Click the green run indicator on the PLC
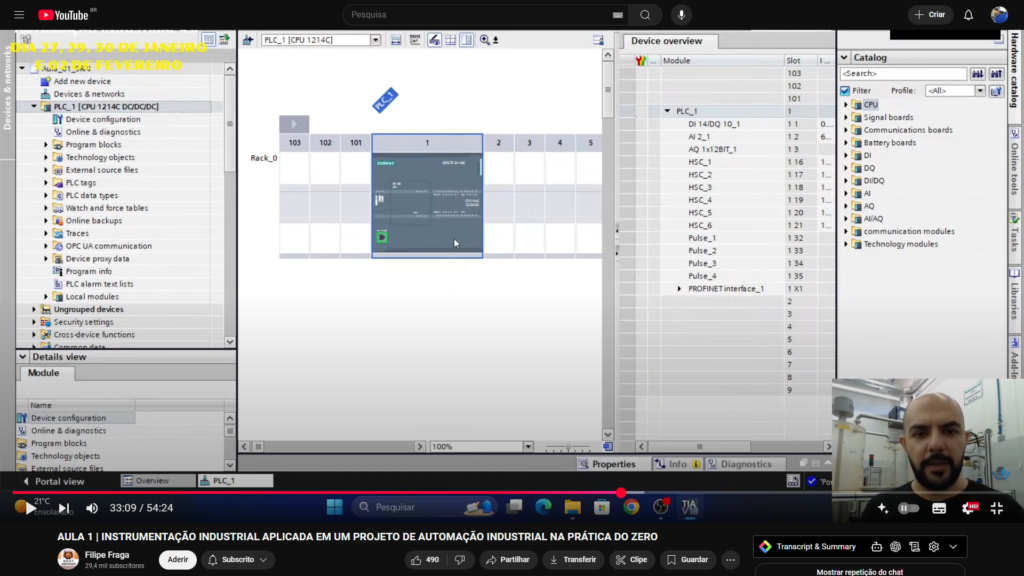 coord(382,237)
